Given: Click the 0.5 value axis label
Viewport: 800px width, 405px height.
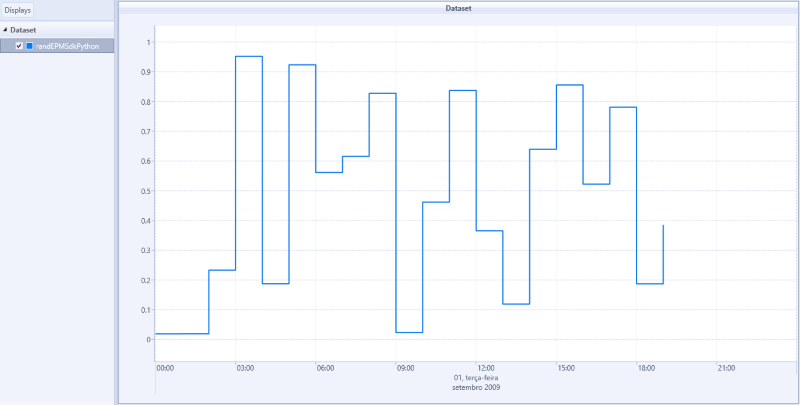Looking at the screenshot, I should tap(146, 191).
